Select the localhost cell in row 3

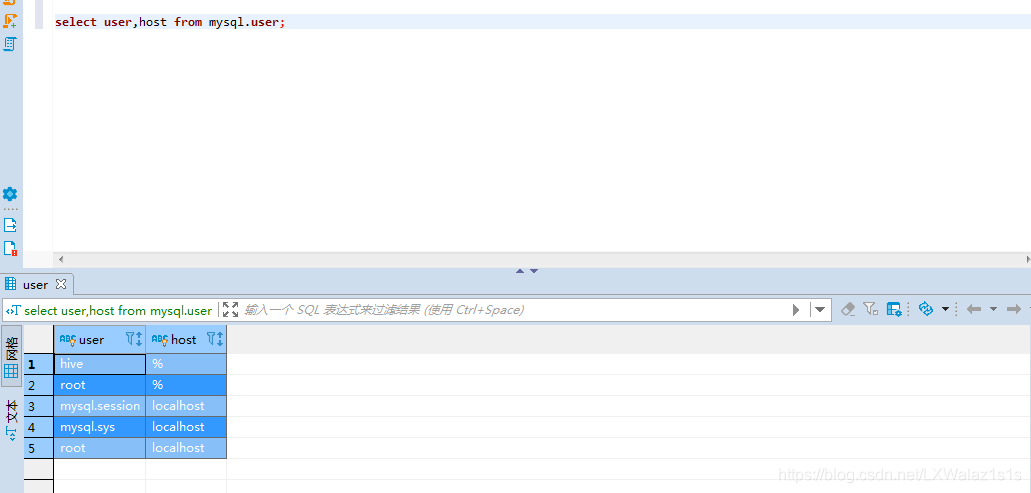coord(186,406)
